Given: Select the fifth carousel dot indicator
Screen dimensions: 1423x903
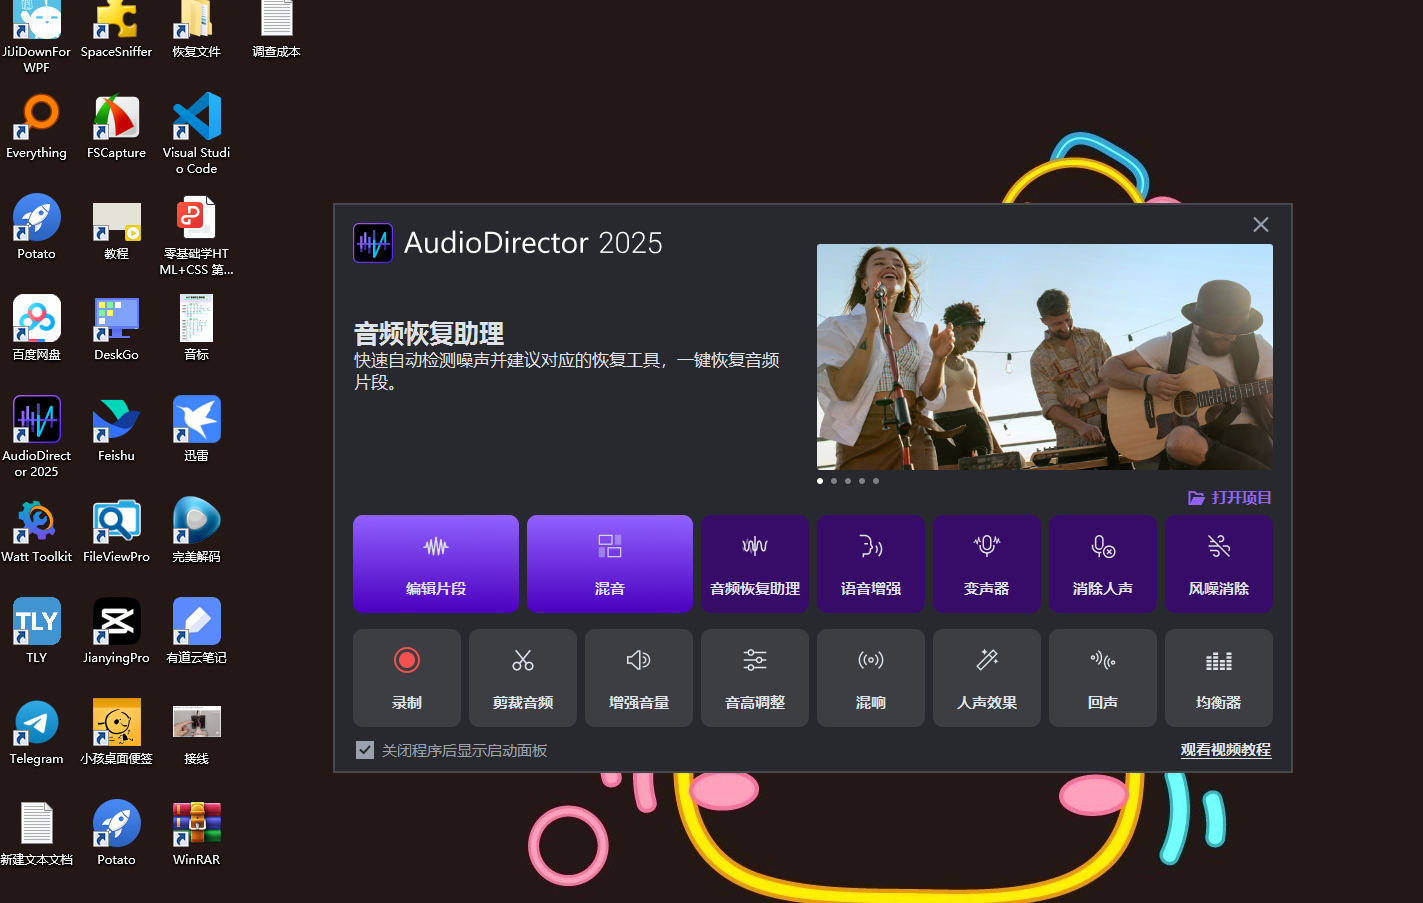Looking at the screenshot, I should [876, 481].
